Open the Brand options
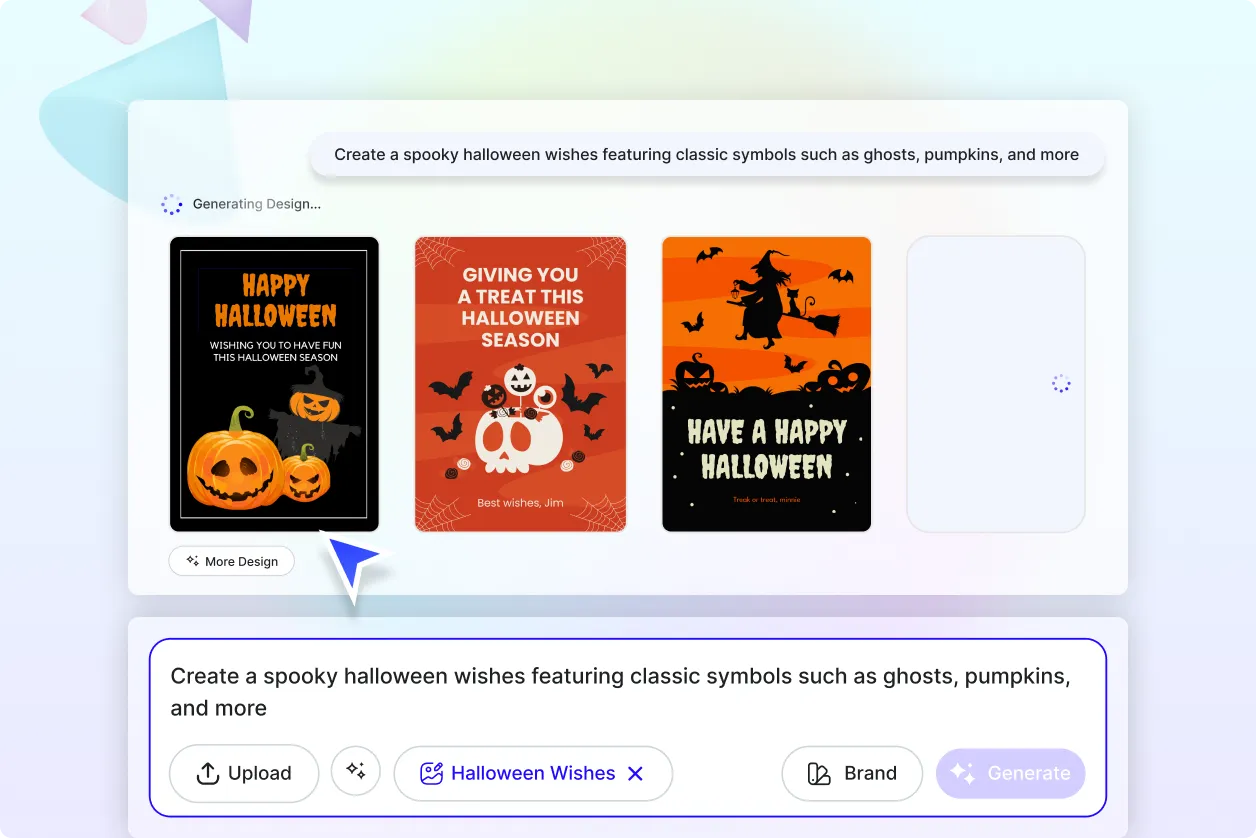The image size is (1256, 838). tap(852, 773)
